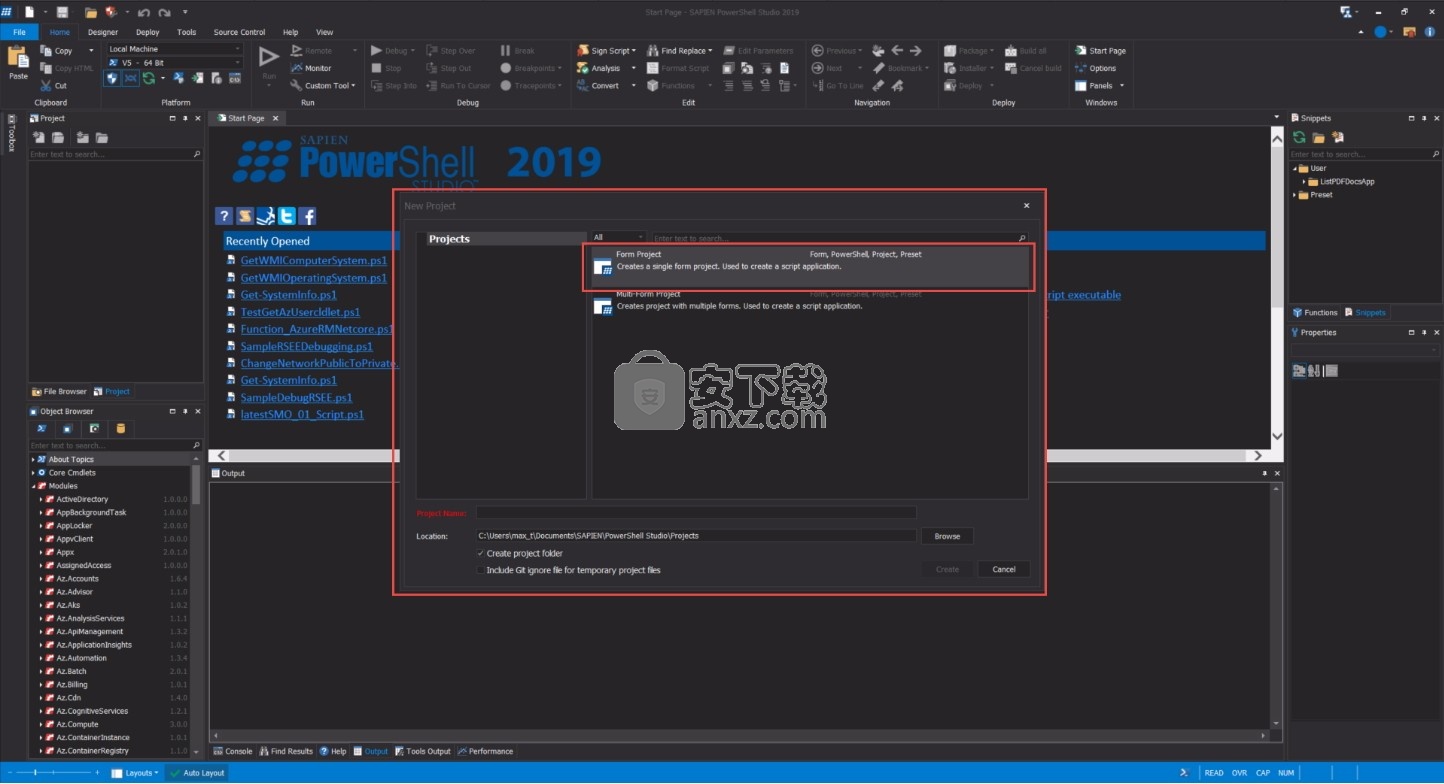Screen dimensions: 1444x784
Task: Click the Browse button in New Project
Action: [x=947, y=536]
